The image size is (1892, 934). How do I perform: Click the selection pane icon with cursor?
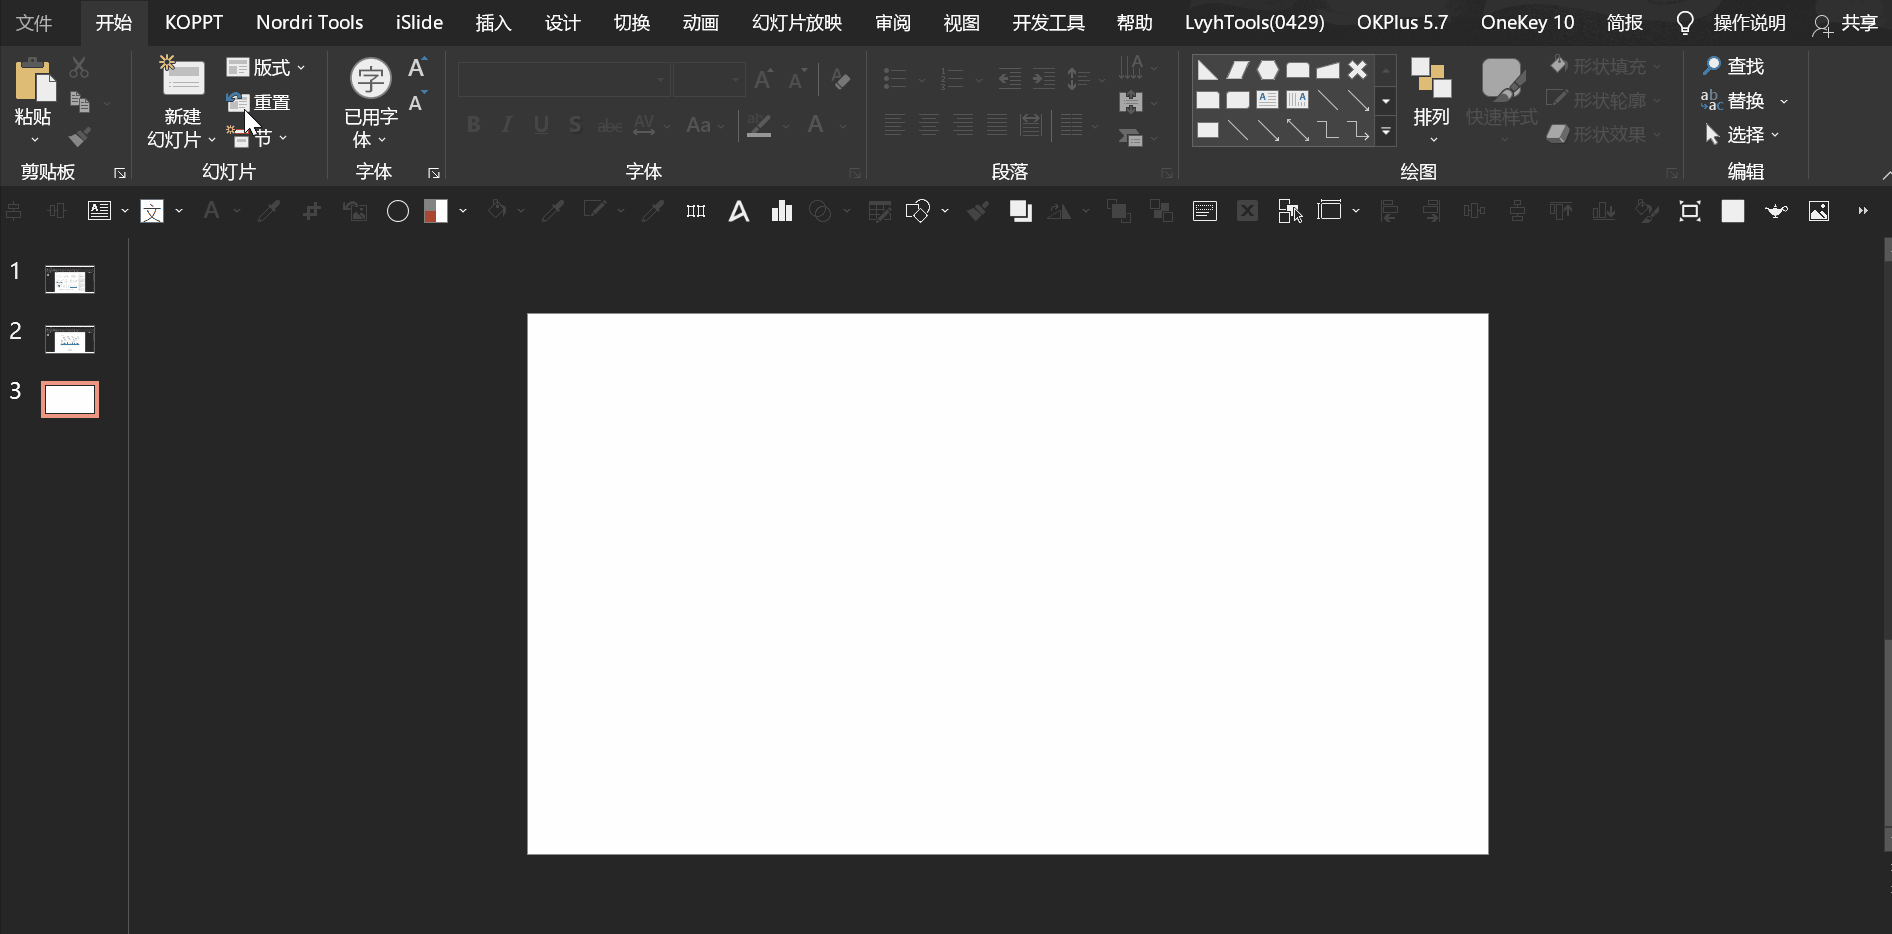pyautogui.click(x=1290, y=211)
